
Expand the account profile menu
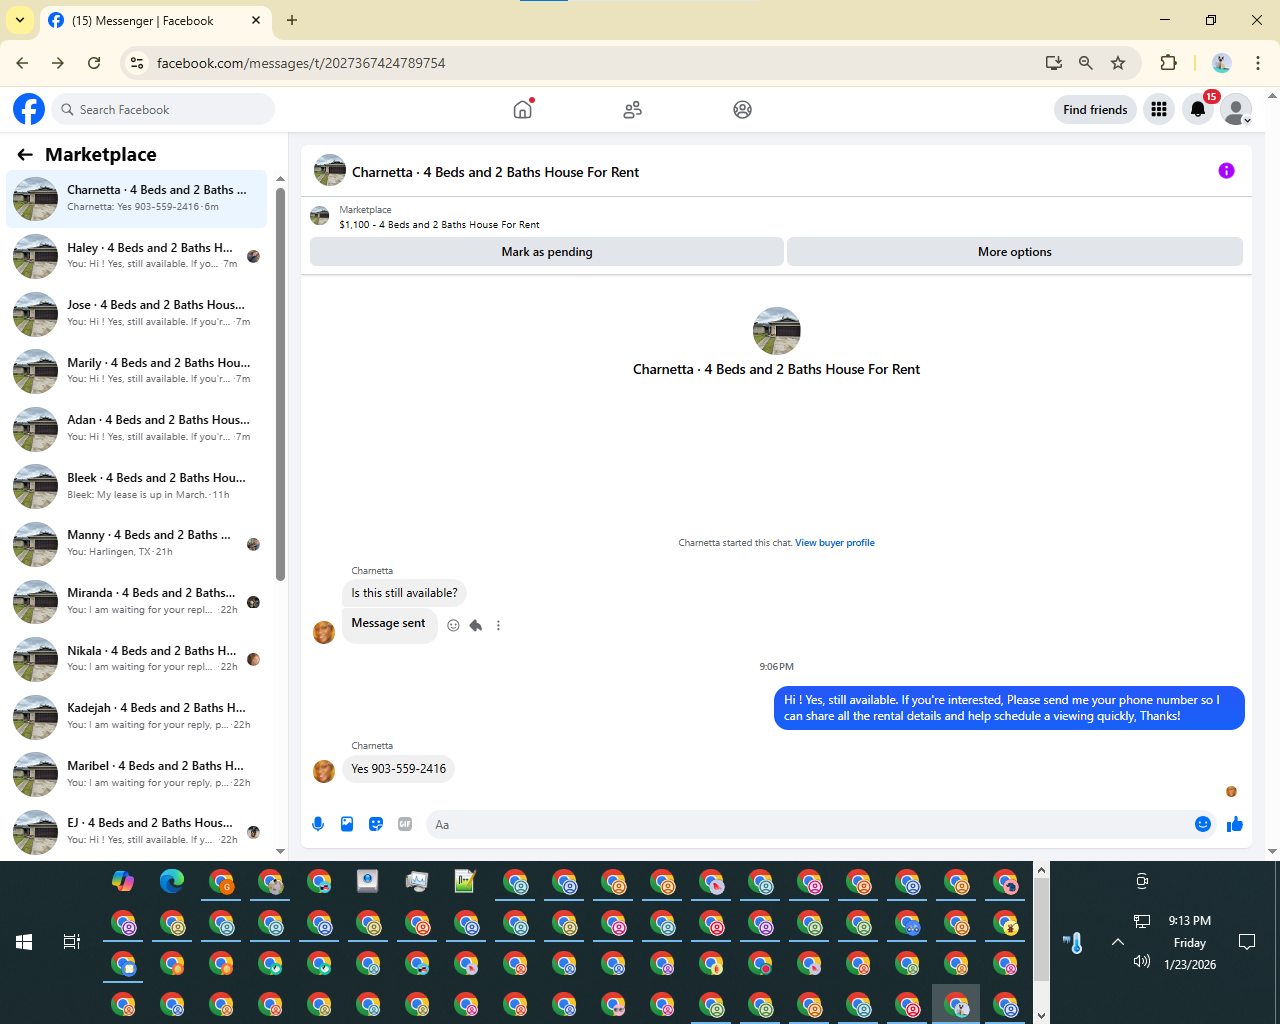click(x=1236, y=109)
